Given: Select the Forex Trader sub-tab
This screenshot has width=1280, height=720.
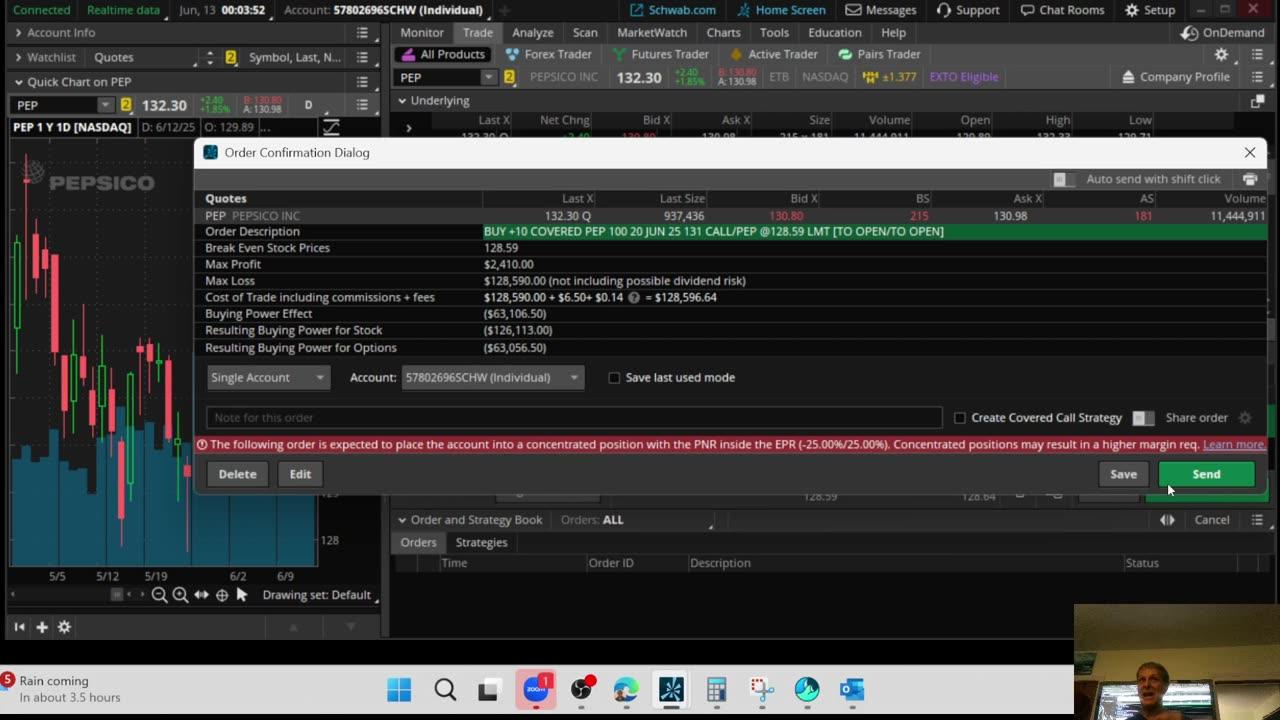Looking at the screenshot, I should (549, 55).
